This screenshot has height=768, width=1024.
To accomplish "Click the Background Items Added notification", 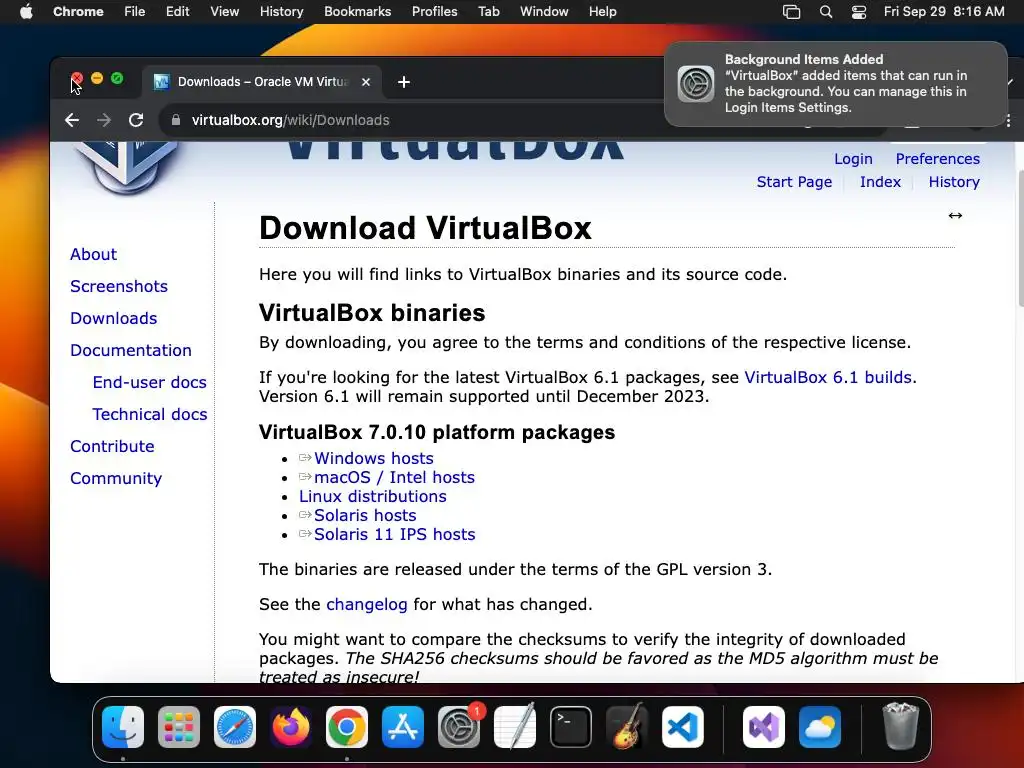I will 836,84.
